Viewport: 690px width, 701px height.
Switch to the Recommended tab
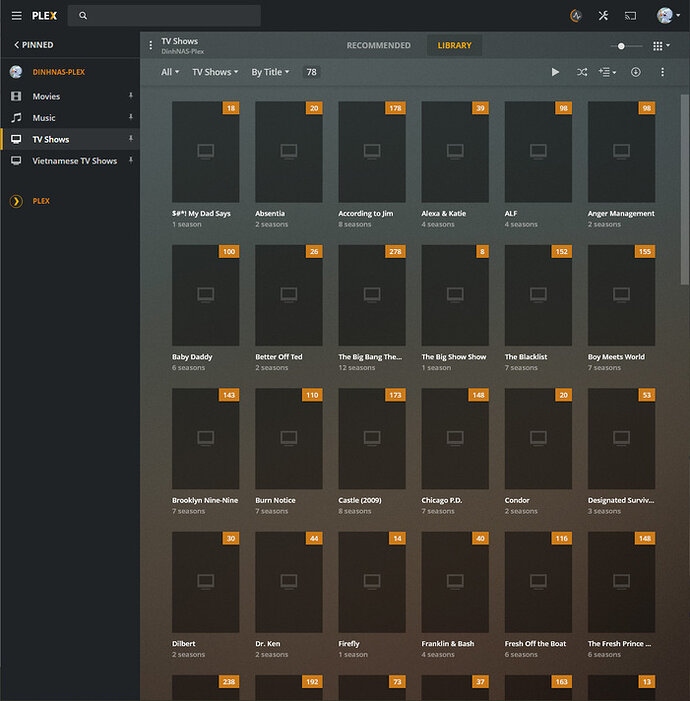tap(378, 46)
